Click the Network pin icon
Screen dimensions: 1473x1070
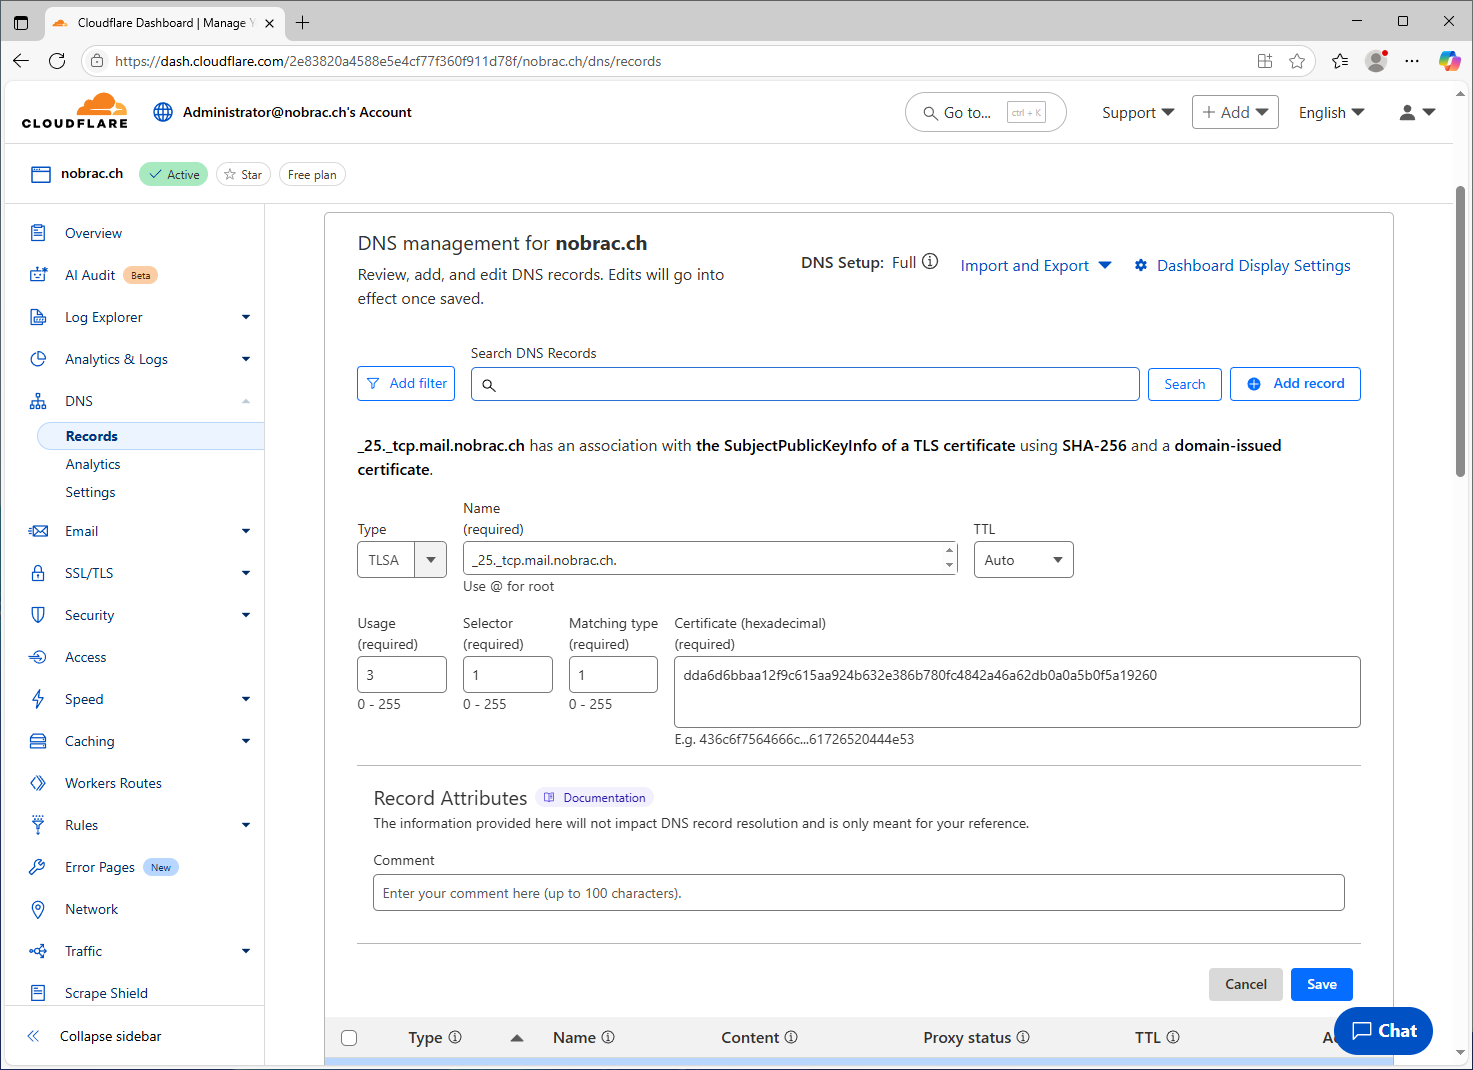tap(38, 909)
